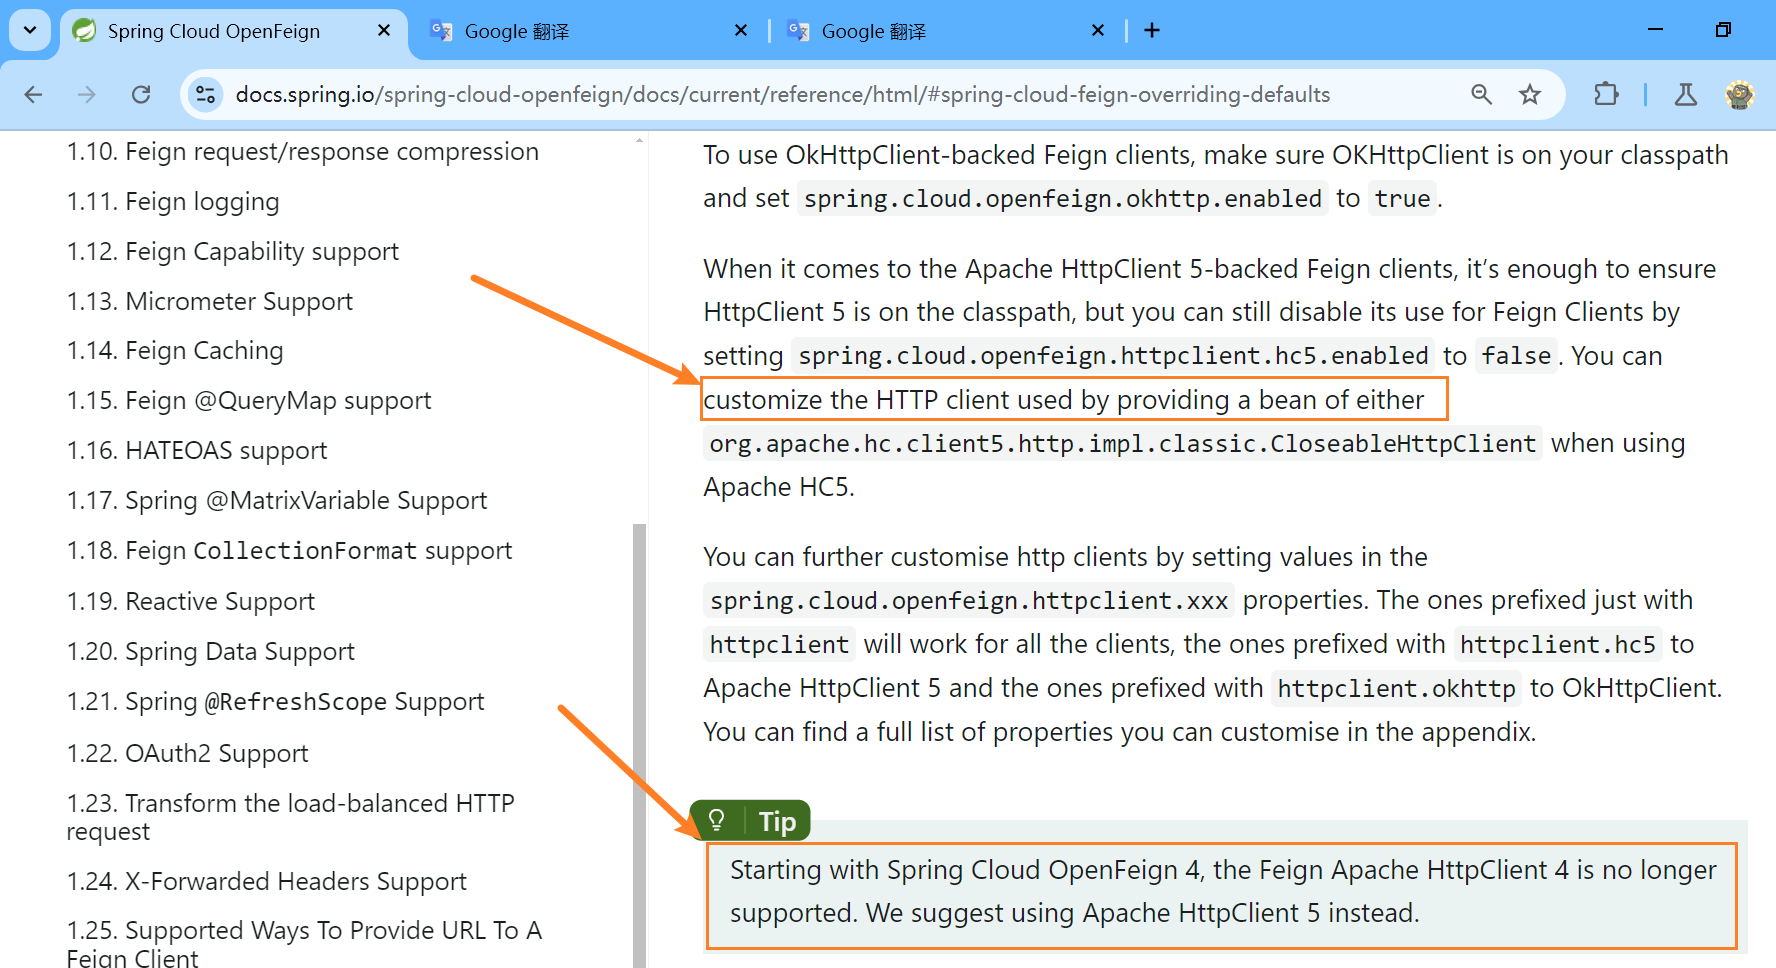Screen dimensions: 1776x968
Task: Open 1.18 Feign CollectionFormat support
Action: [x=289, y=551]
